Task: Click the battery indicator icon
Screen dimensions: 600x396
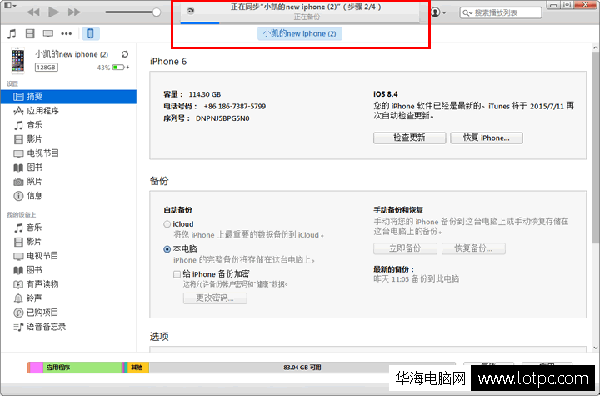Action: pyautogui.click(x=118, y=67)
